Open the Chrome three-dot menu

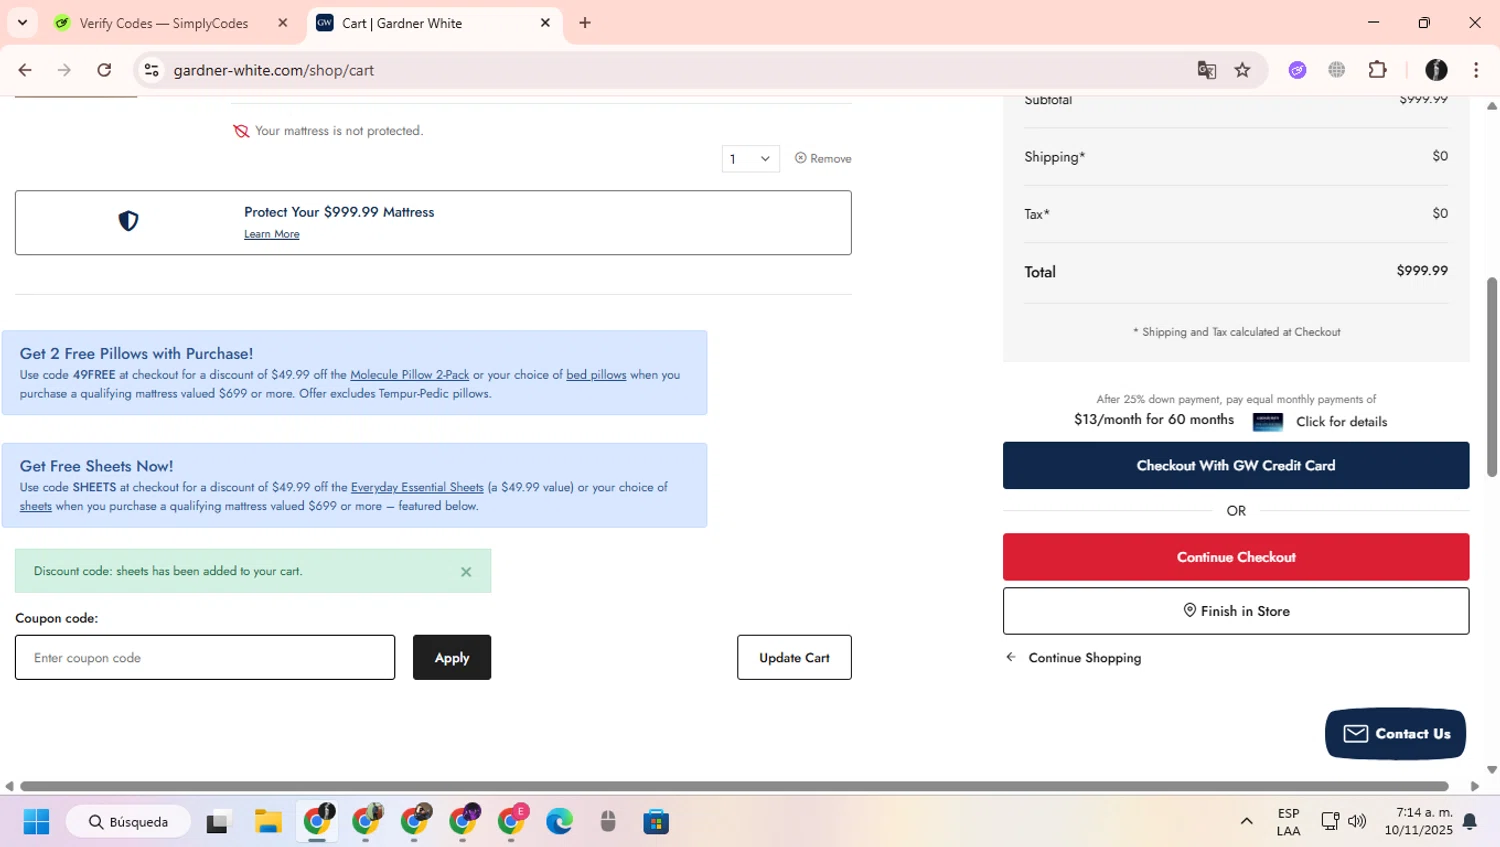coord(1476,70)
